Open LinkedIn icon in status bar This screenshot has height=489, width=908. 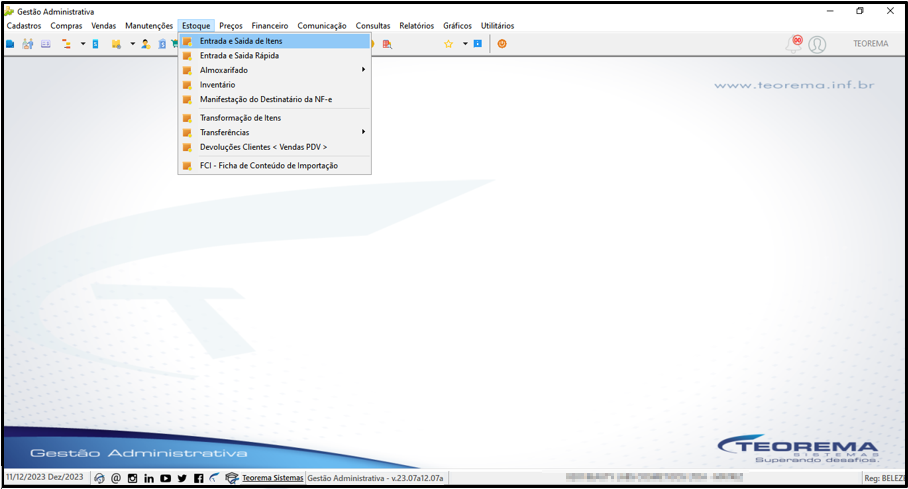(x=149, y=478)
